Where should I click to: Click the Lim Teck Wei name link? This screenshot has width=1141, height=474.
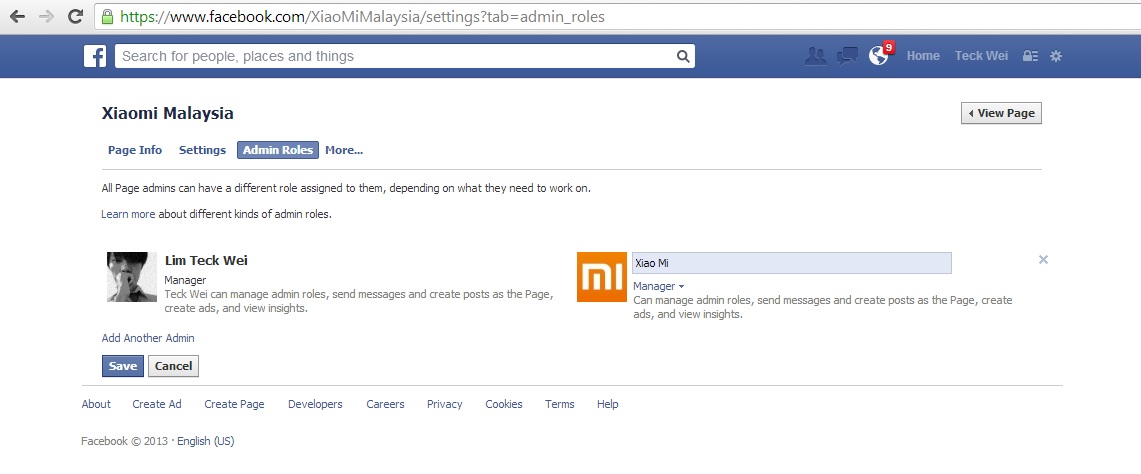(x=206, y=261)
